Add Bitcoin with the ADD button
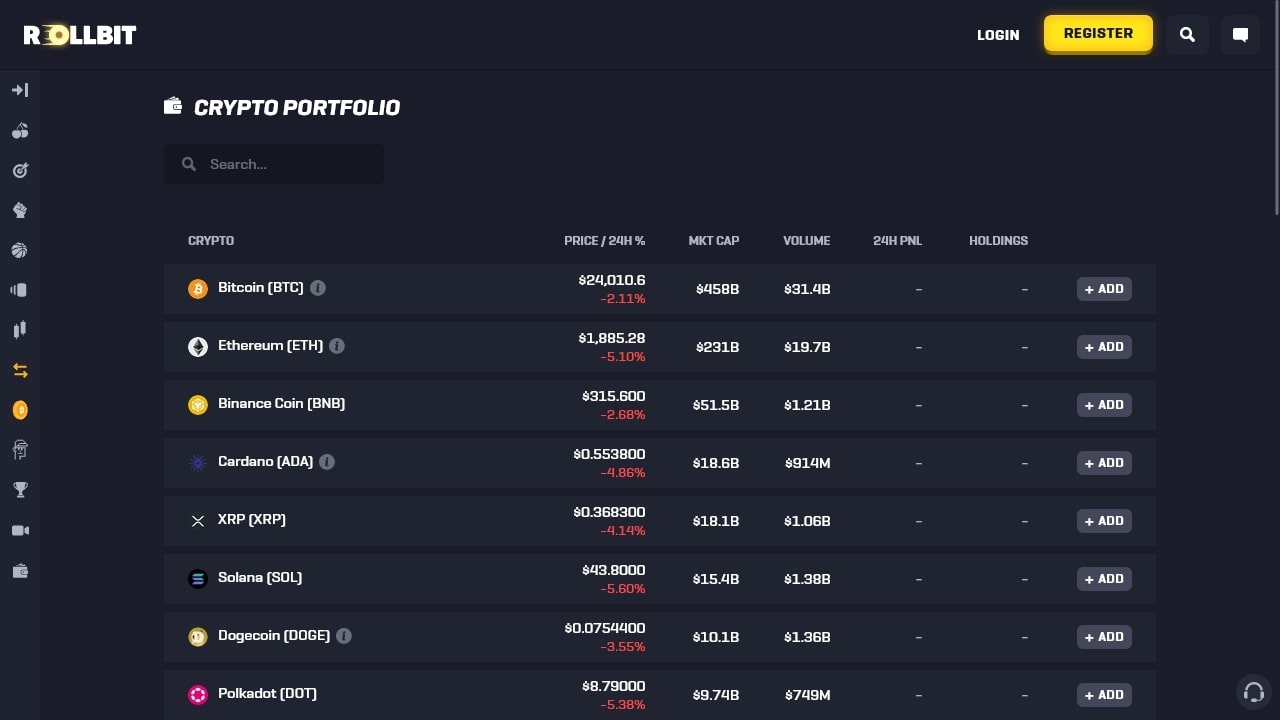The image size is (1280, 720). (x=1104, y=289)
